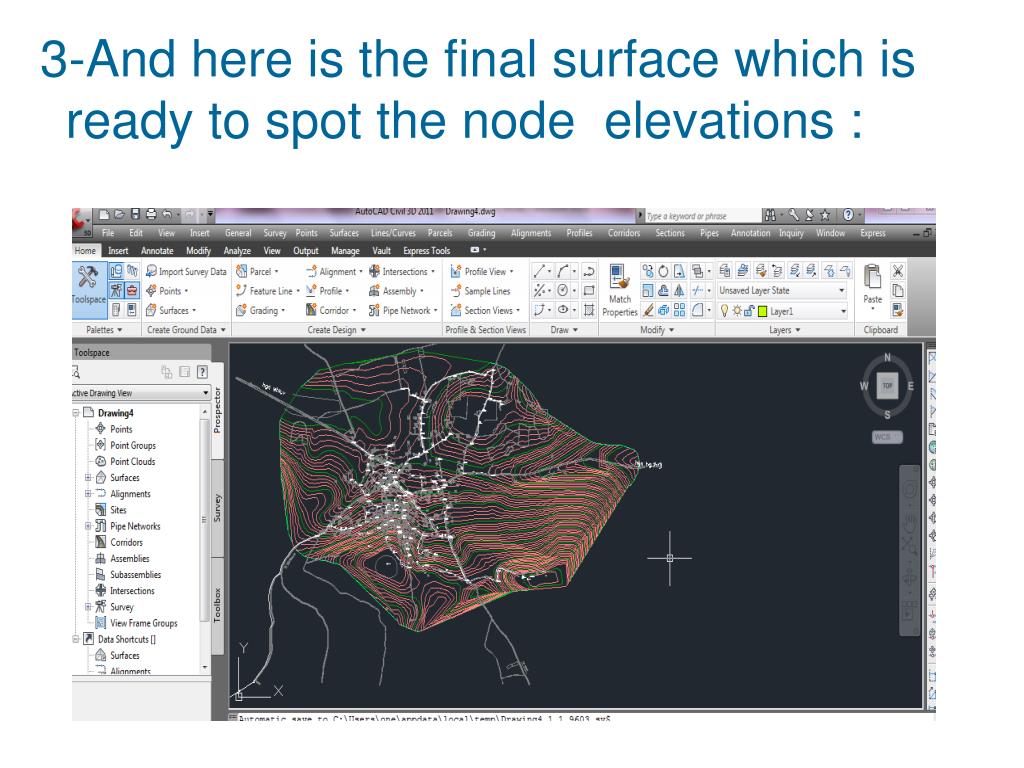Open the Pipes menu
The width and height of the screenshot is (1024, 768).
pos(709,233)
